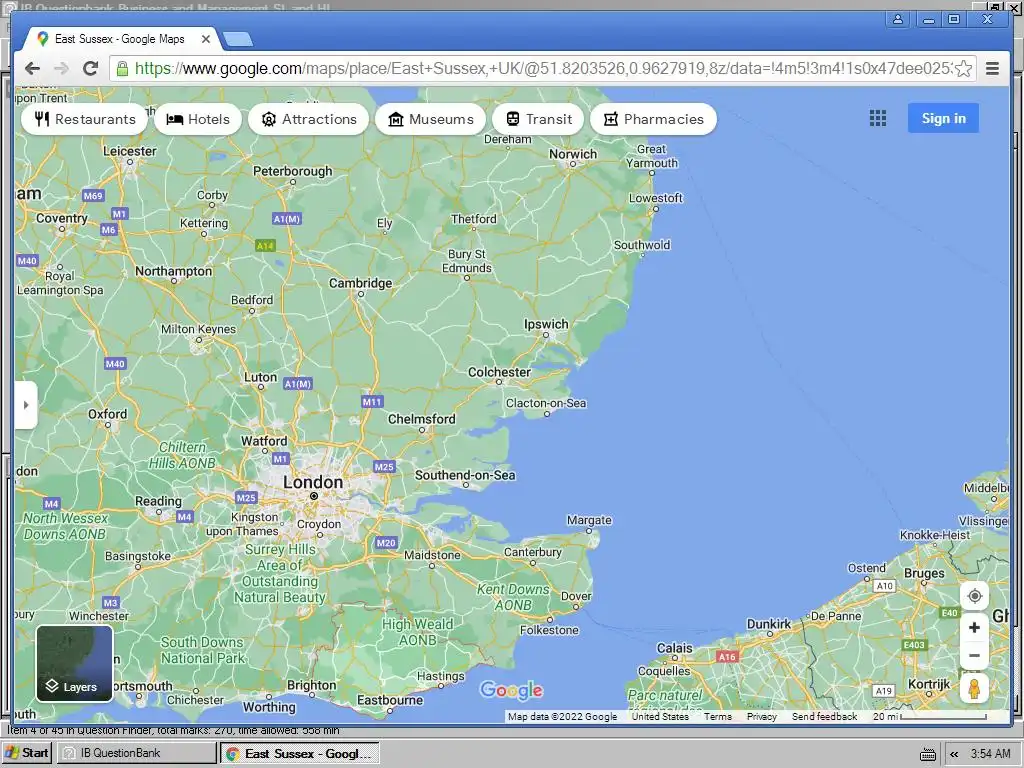Click the Margate label on map
Image resolution: width=1024 pixels, height=768 pixels.
[589, 520]
